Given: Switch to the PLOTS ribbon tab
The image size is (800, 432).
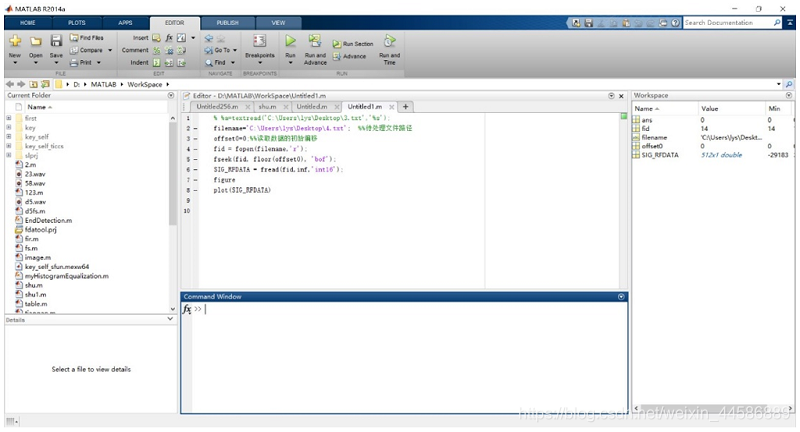Looking at the screenshot, I should pos(77,23).
